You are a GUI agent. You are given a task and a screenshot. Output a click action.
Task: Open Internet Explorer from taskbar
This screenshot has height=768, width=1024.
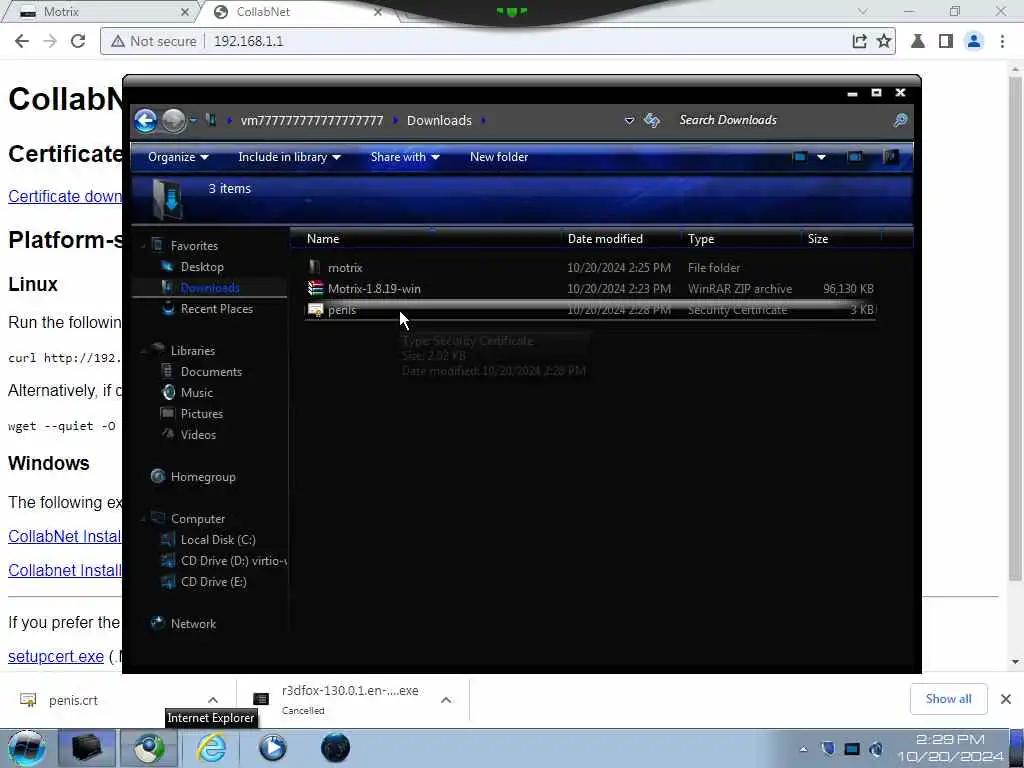pos(212,748)
